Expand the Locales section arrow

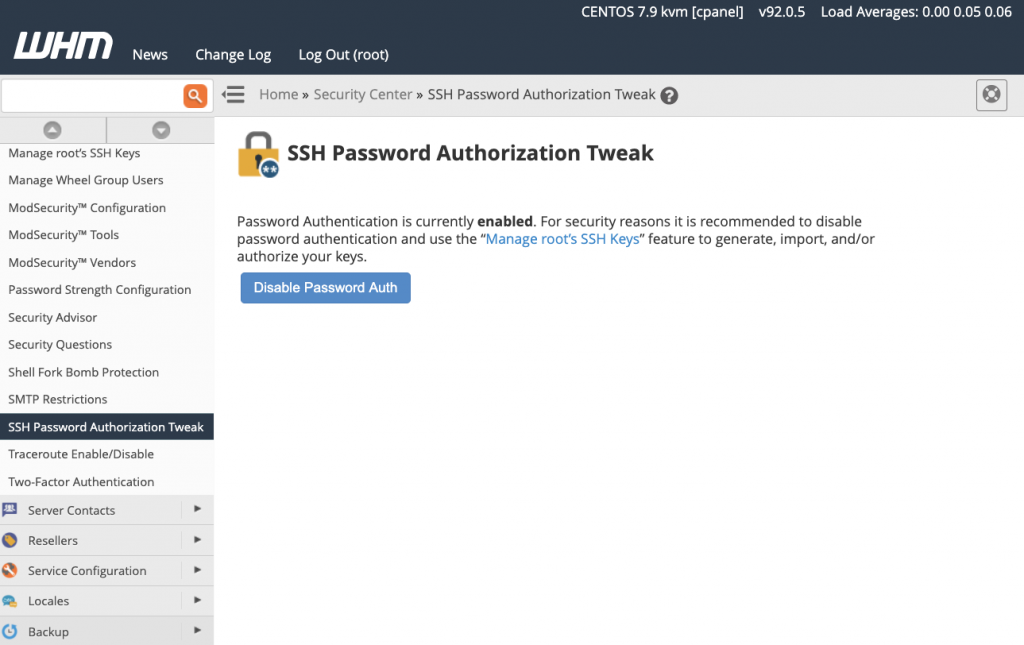click(197, 600)
